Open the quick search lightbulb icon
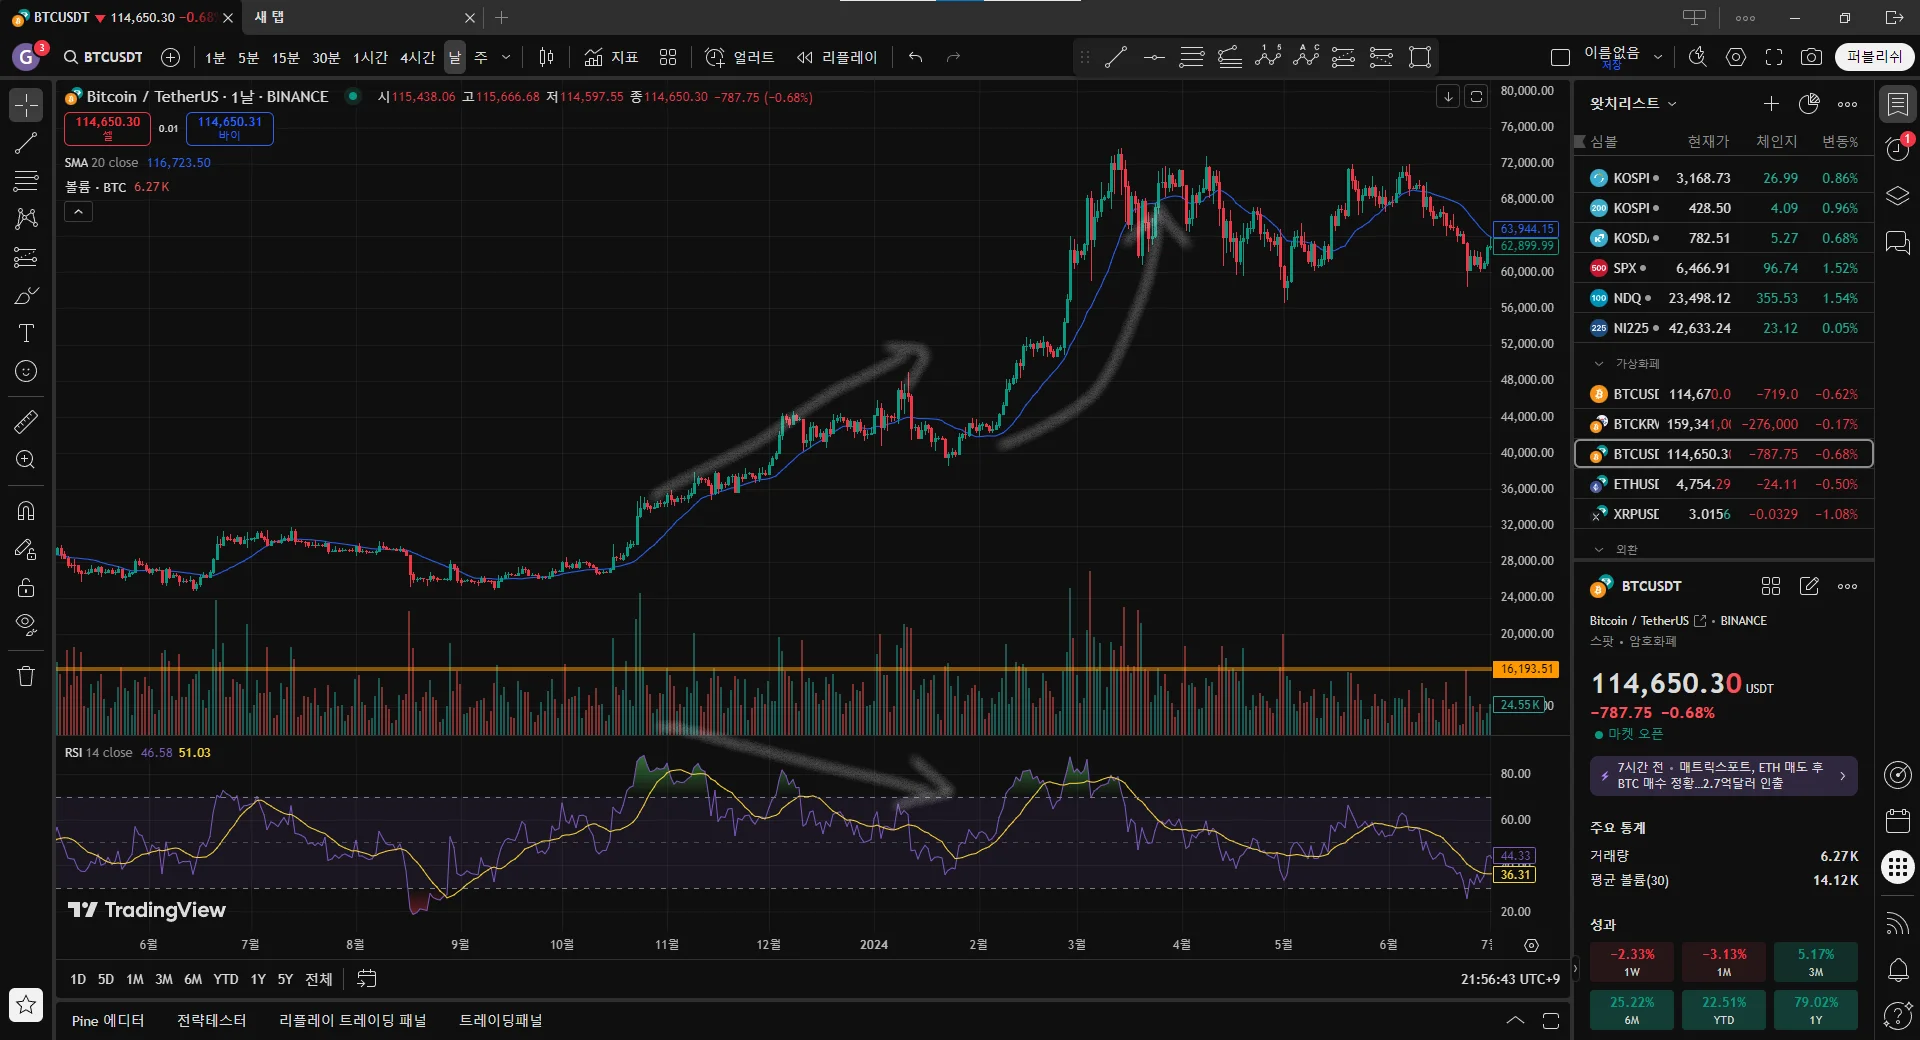1920x1040 pixels. 1697,57
